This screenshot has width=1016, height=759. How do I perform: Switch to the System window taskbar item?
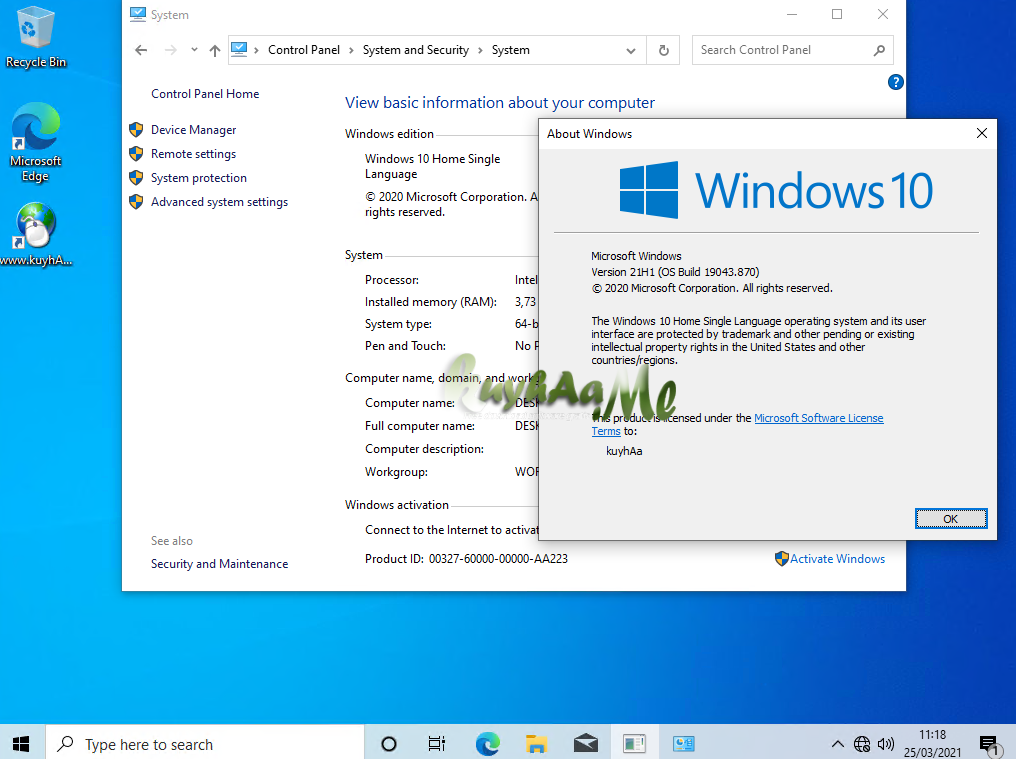point(683,743)
